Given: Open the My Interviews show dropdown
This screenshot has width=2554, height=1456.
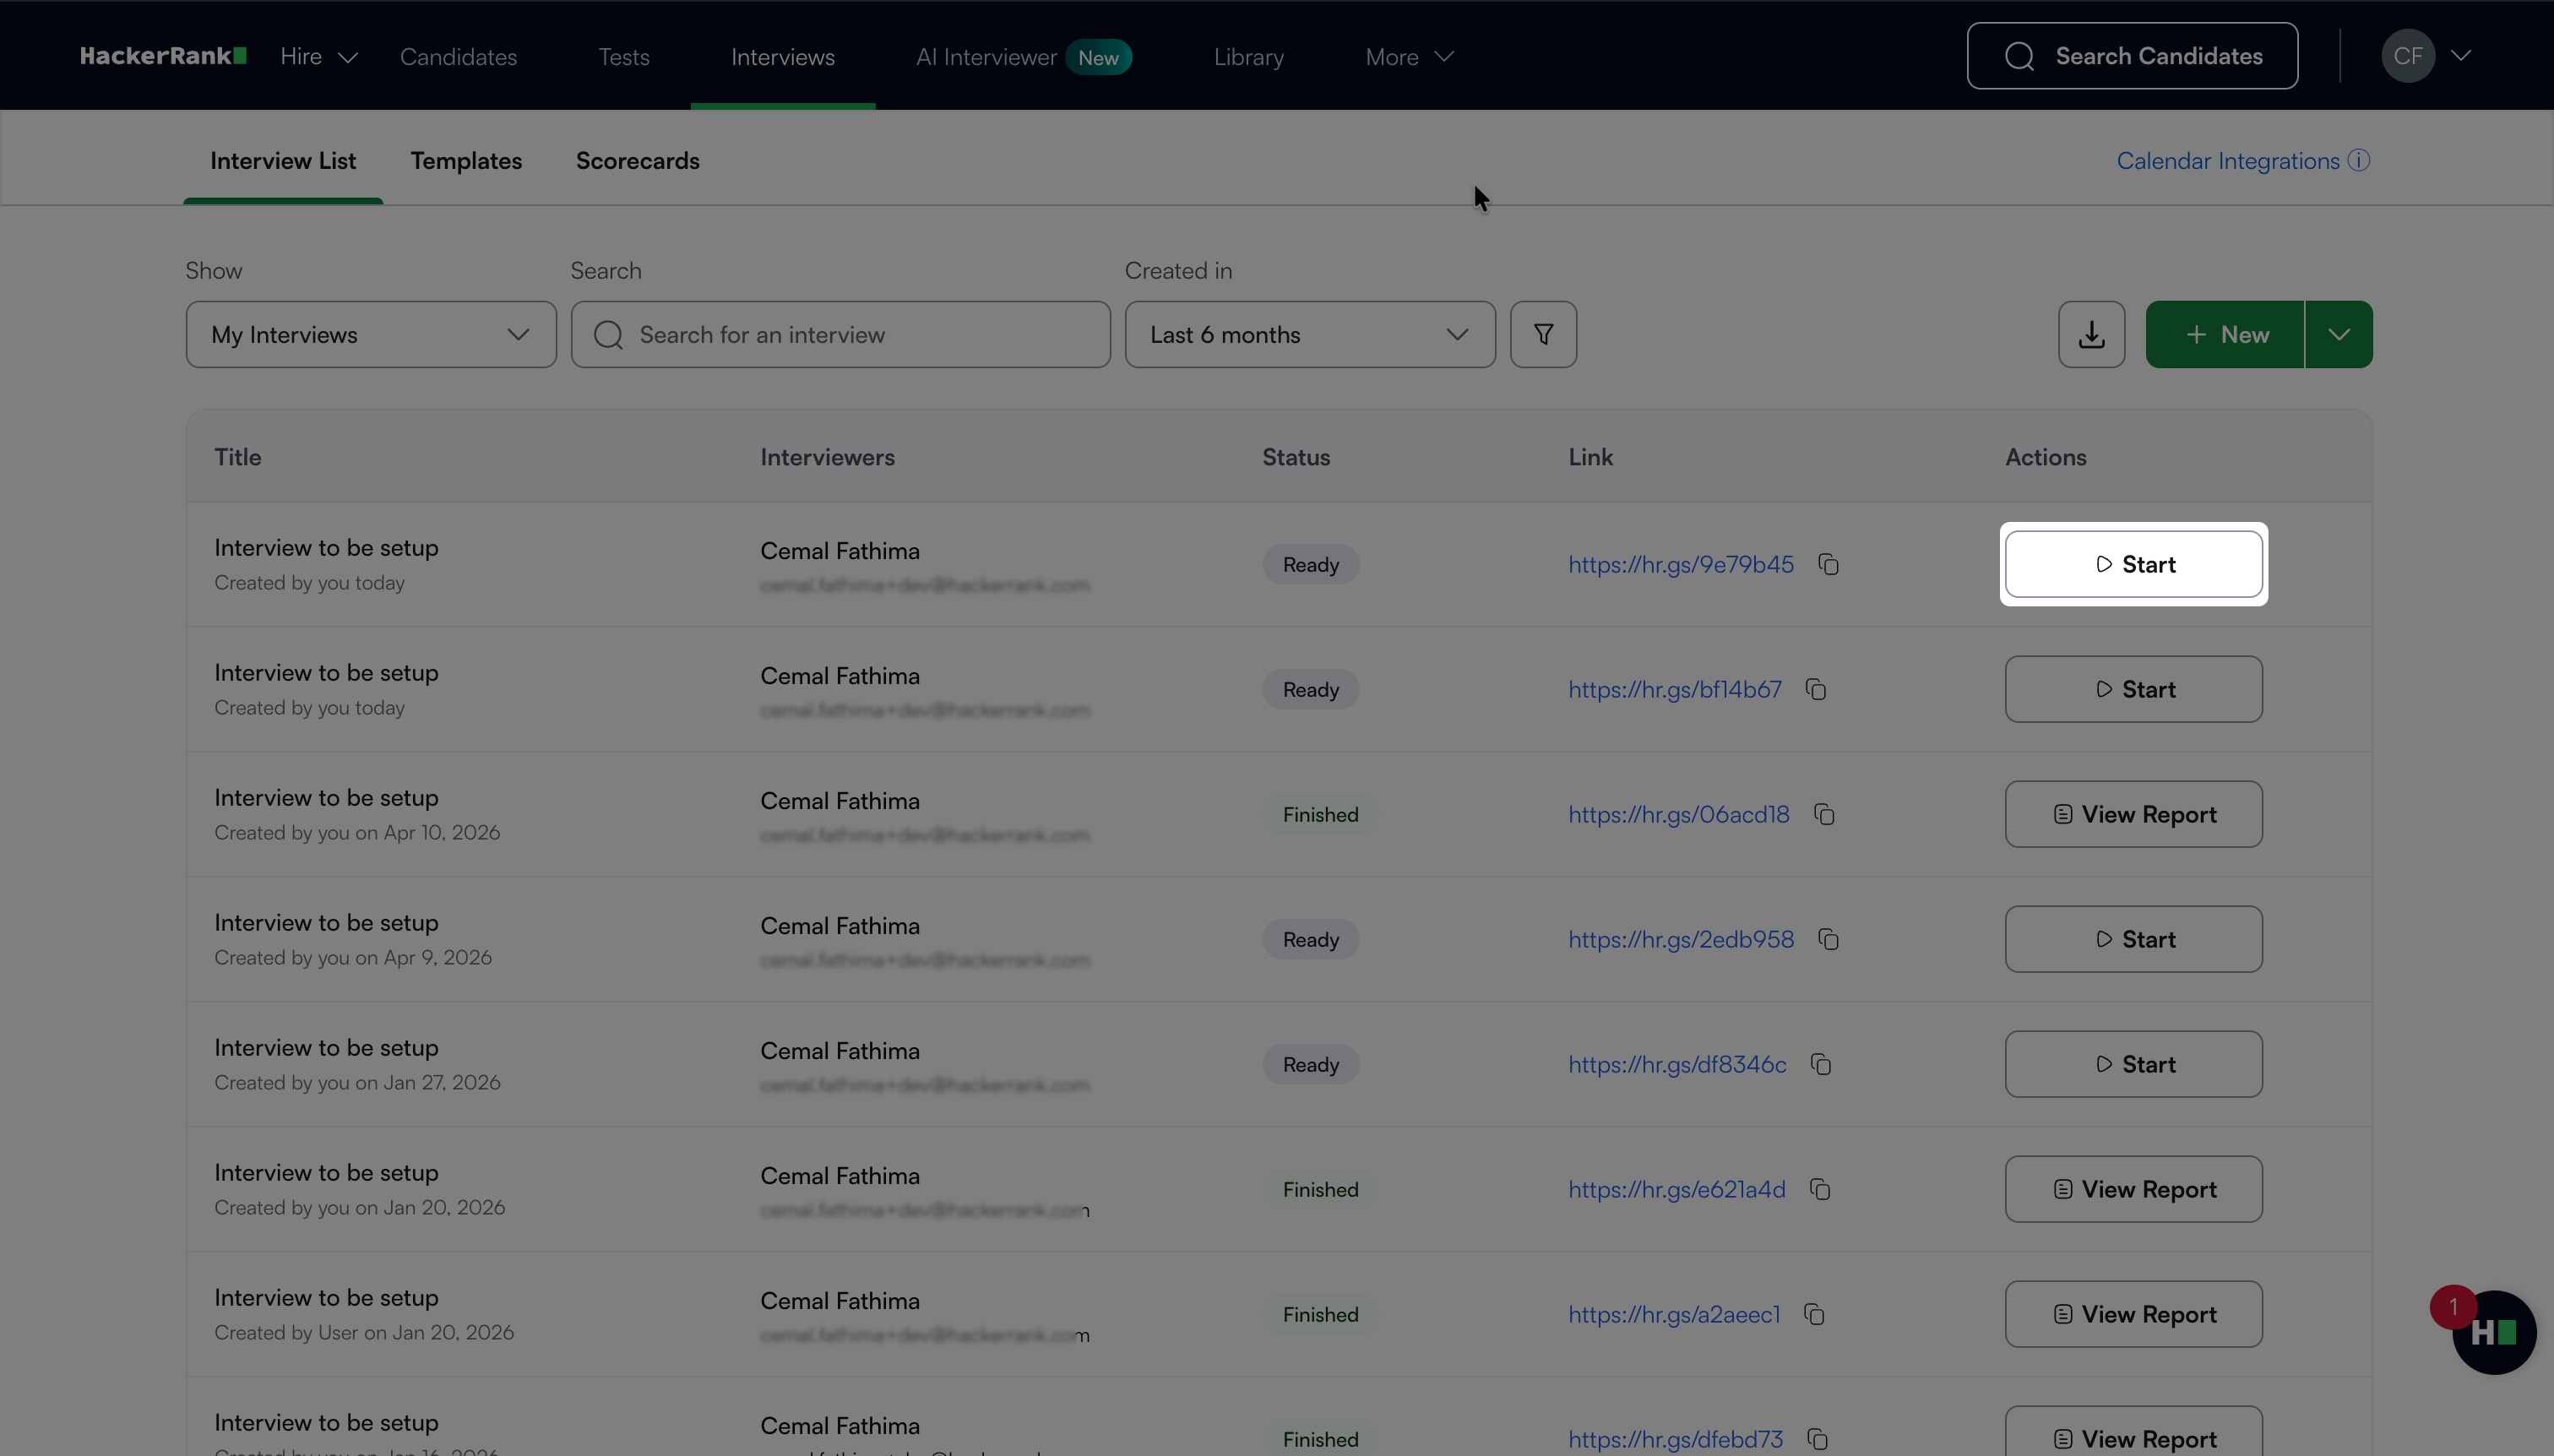Looking at the screenshot, I should [371, 334].
